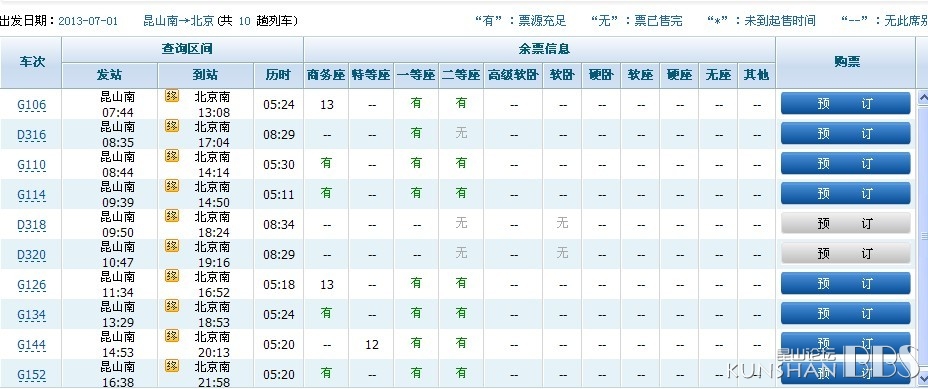Click terminal-station icon in D316 row
This screenshot has height=389, width=928.
[172, 126]
